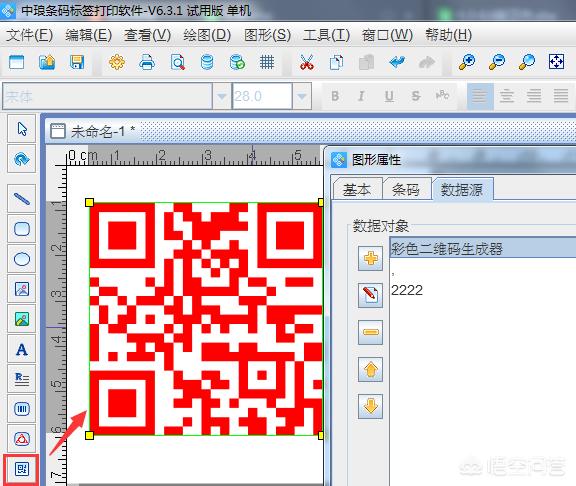The image size is (576, 486).
Task: Save the document with the floppy icon
Action: click(77, 62)
